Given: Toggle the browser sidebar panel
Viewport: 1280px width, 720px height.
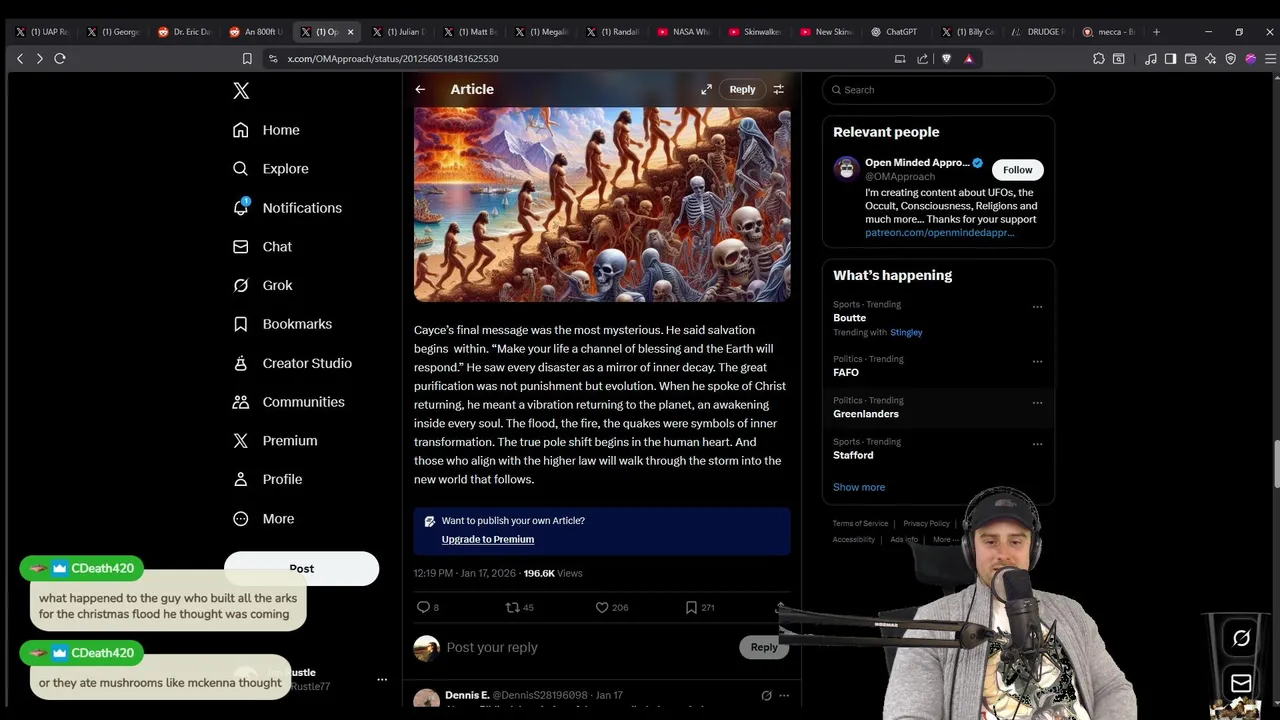Looking at the screenshot, I should 1170,59.
